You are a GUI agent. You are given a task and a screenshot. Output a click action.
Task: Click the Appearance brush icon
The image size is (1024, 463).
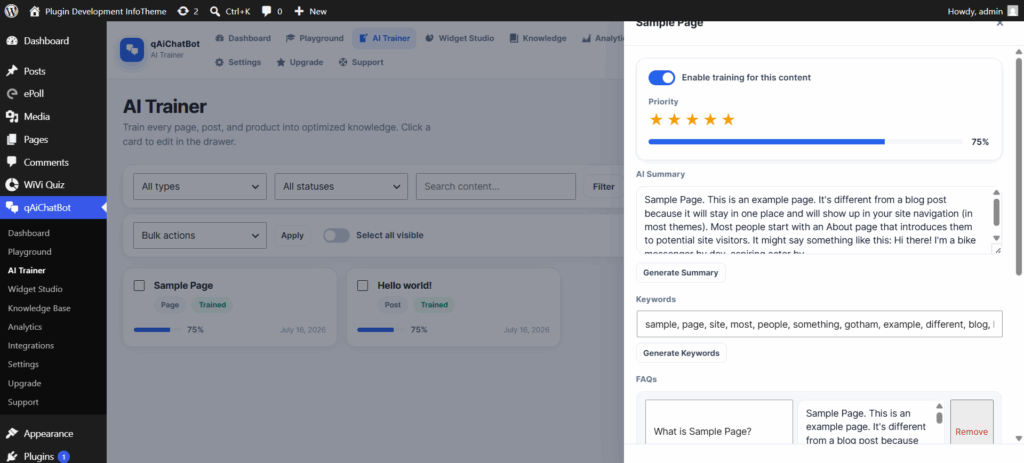(x=12, y=434)
